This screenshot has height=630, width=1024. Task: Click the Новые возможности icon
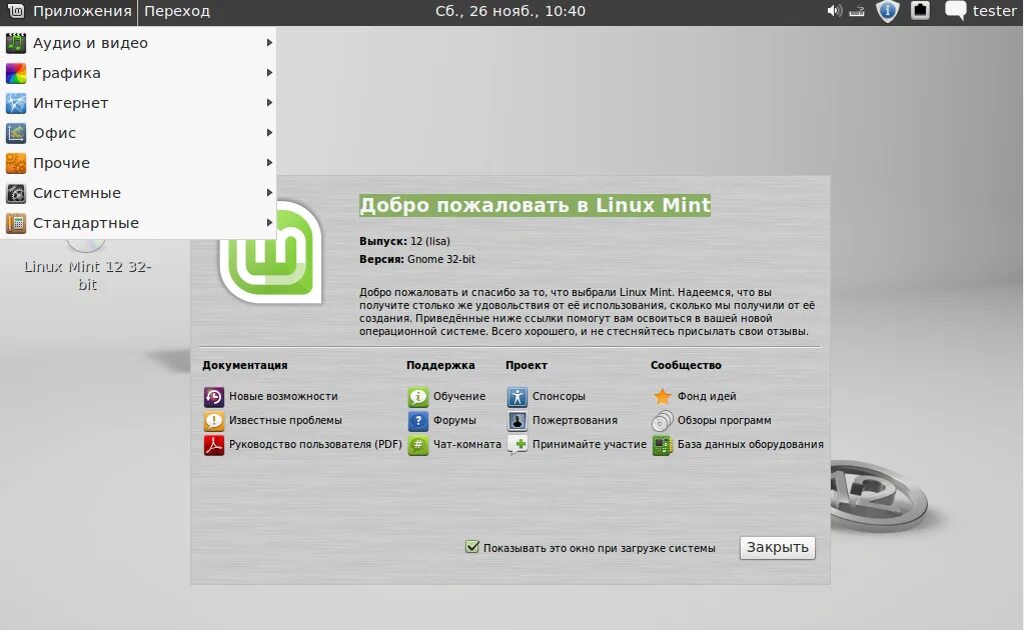pyautogui.click(x=214, y=396)
